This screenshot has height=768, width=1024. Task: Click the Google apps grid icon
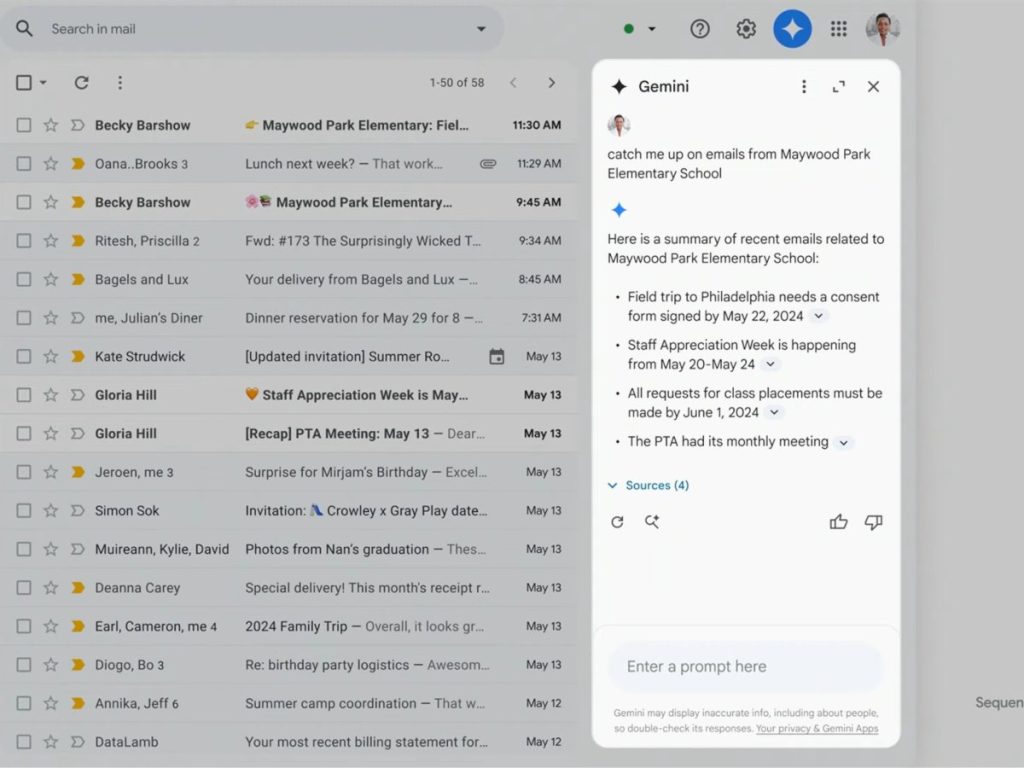tap(839, 28)
